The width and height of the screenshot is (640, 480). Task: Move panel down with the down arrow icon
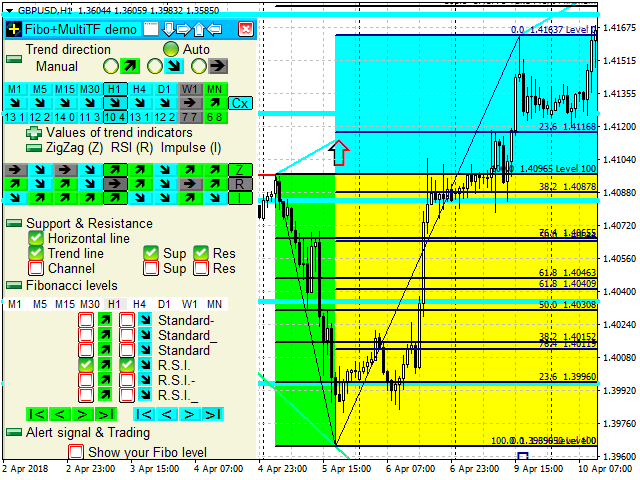169,29
